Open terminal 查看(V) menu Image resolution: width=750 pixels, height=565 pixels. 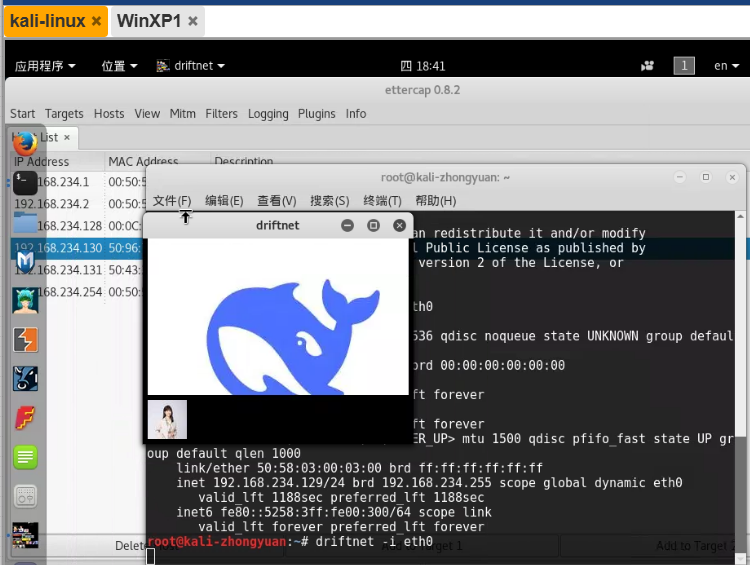coord(276,201)
